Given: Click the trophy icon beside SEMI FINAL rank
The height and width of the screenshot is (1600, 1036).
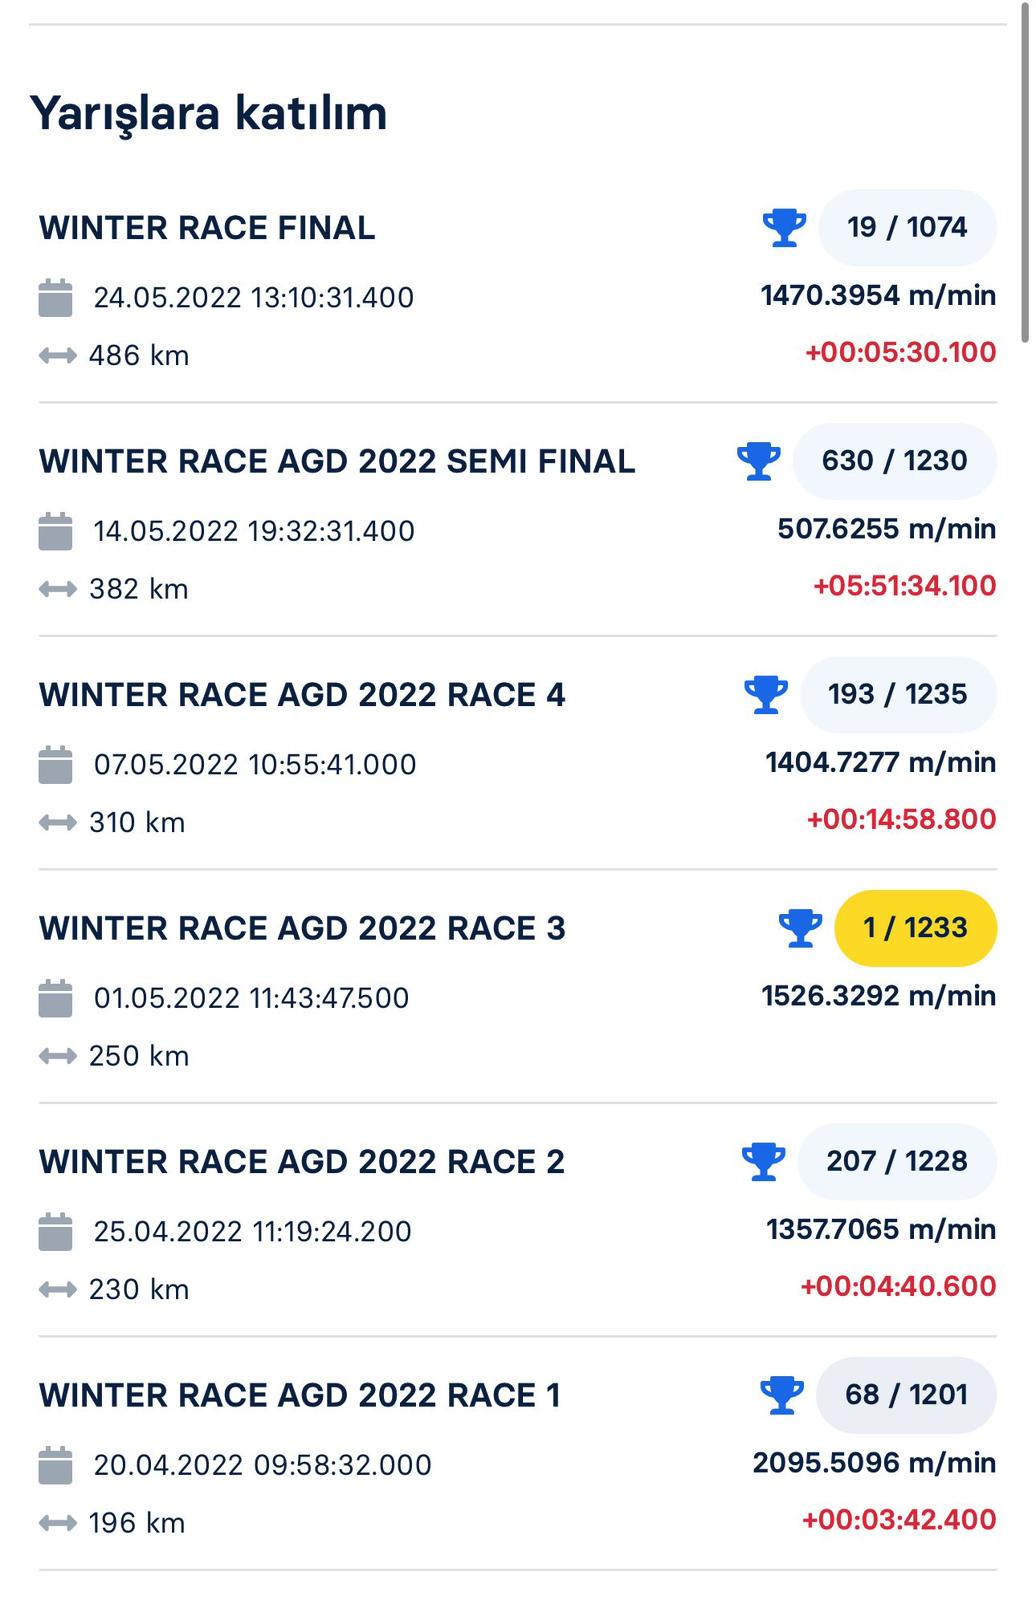Looking at the screenshot, I should click(758, 461).
